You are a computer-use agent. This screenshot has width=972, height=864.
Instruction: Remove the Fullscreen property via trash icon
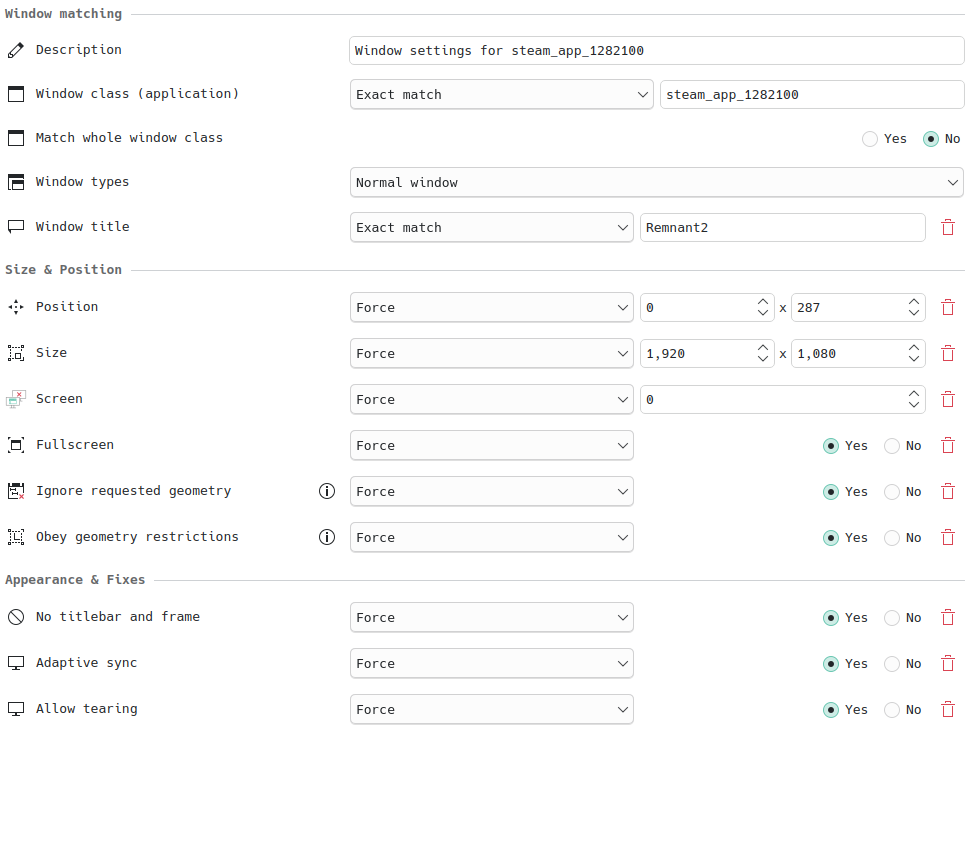(948, 446)
